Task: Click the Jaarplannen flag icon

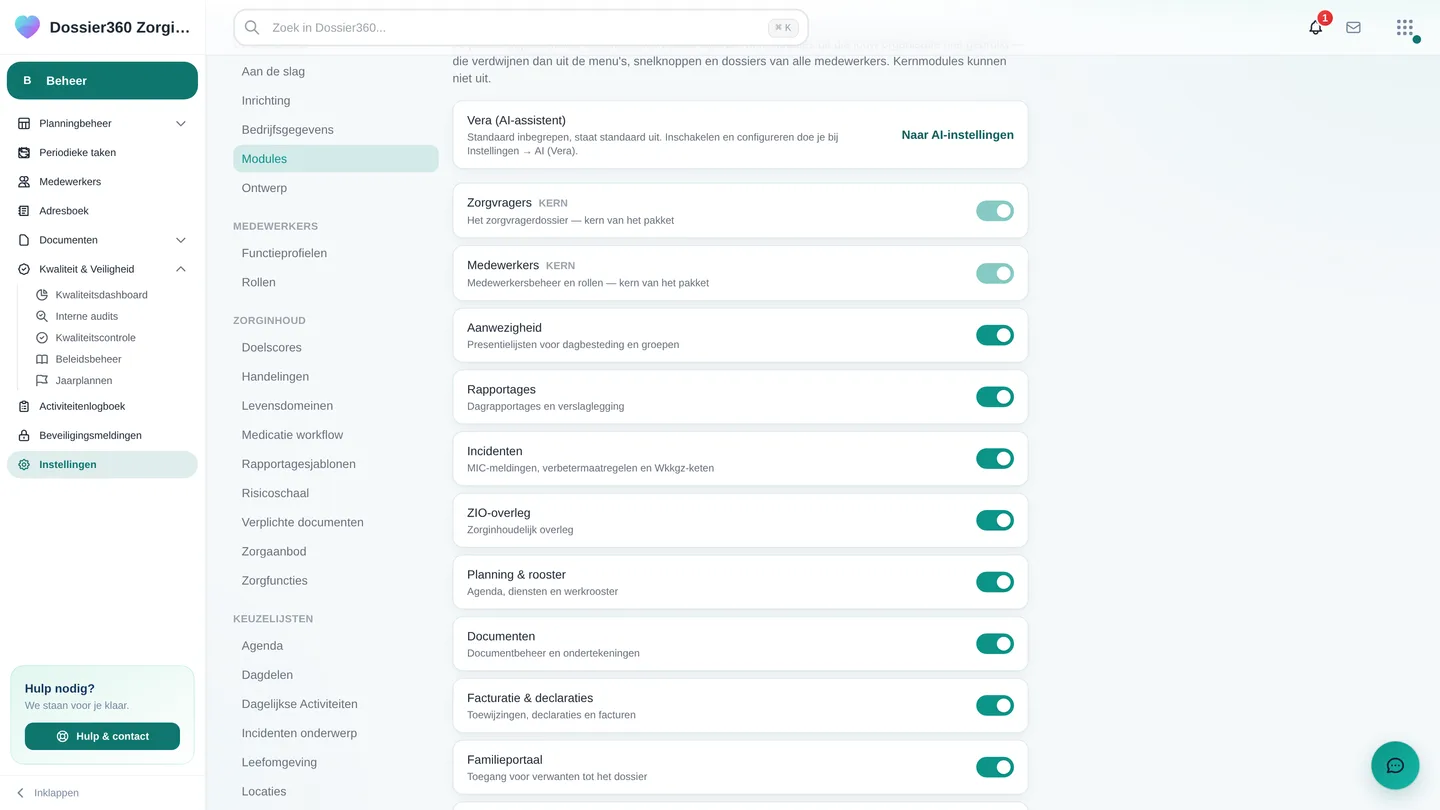Action: click(x=42, y=381)
